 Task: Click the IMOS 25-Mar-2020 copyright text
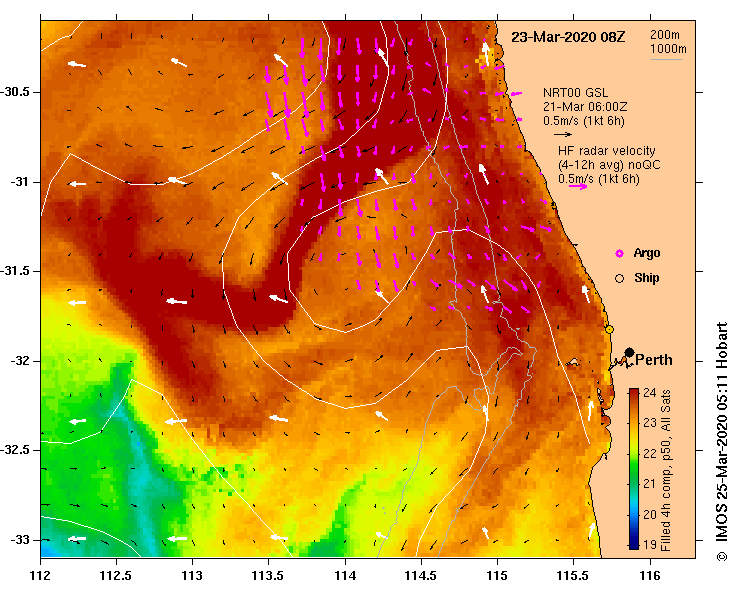(x=722, y=441)
